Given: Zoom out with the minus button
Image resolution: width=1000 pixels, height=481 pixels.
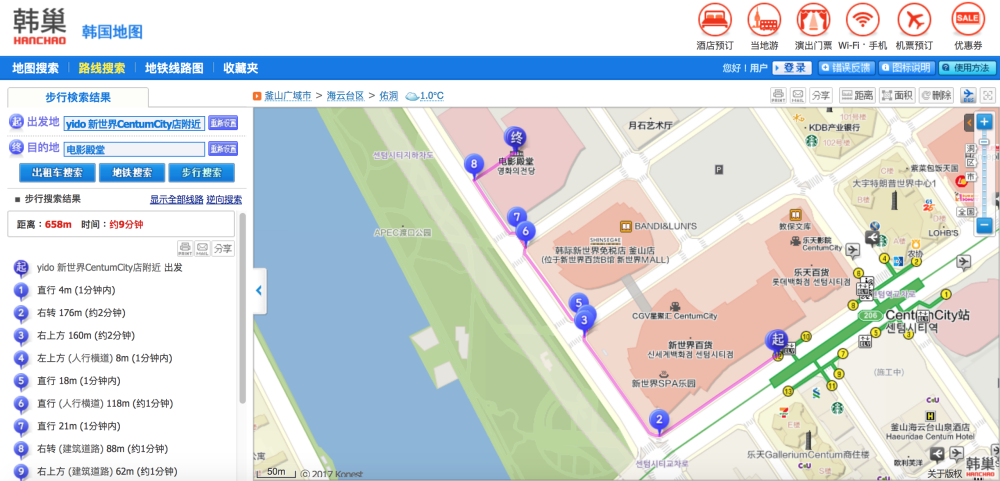Looking at the screenshot, I should 985,225.
